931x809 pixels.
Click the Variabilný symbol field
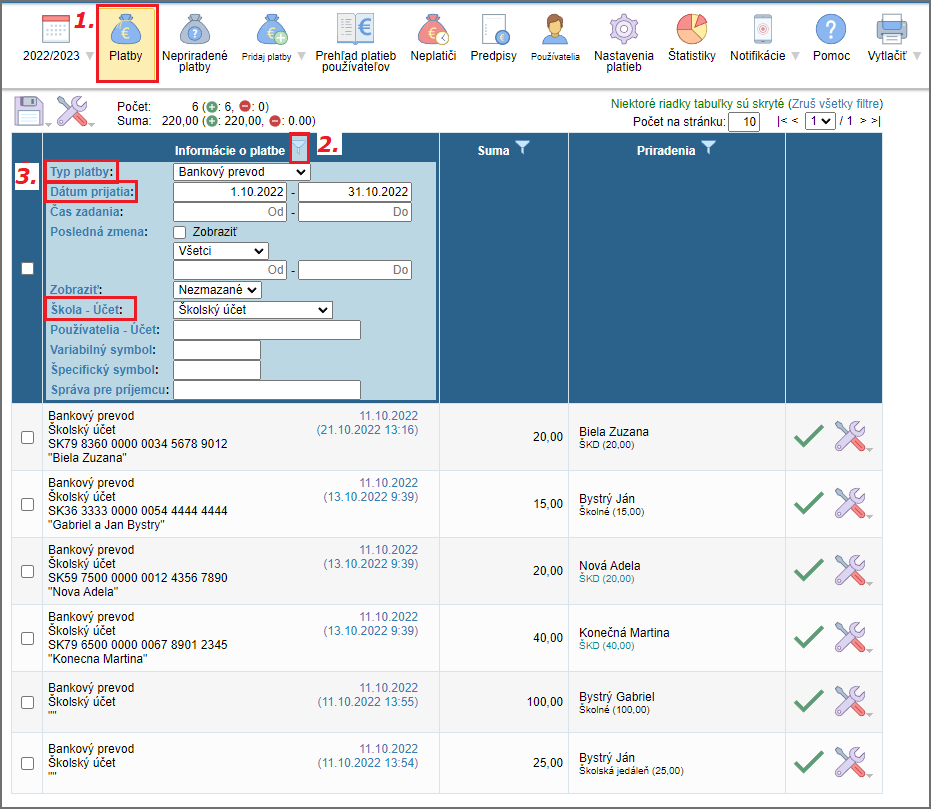pyautogui.click(x=217, y=350)
